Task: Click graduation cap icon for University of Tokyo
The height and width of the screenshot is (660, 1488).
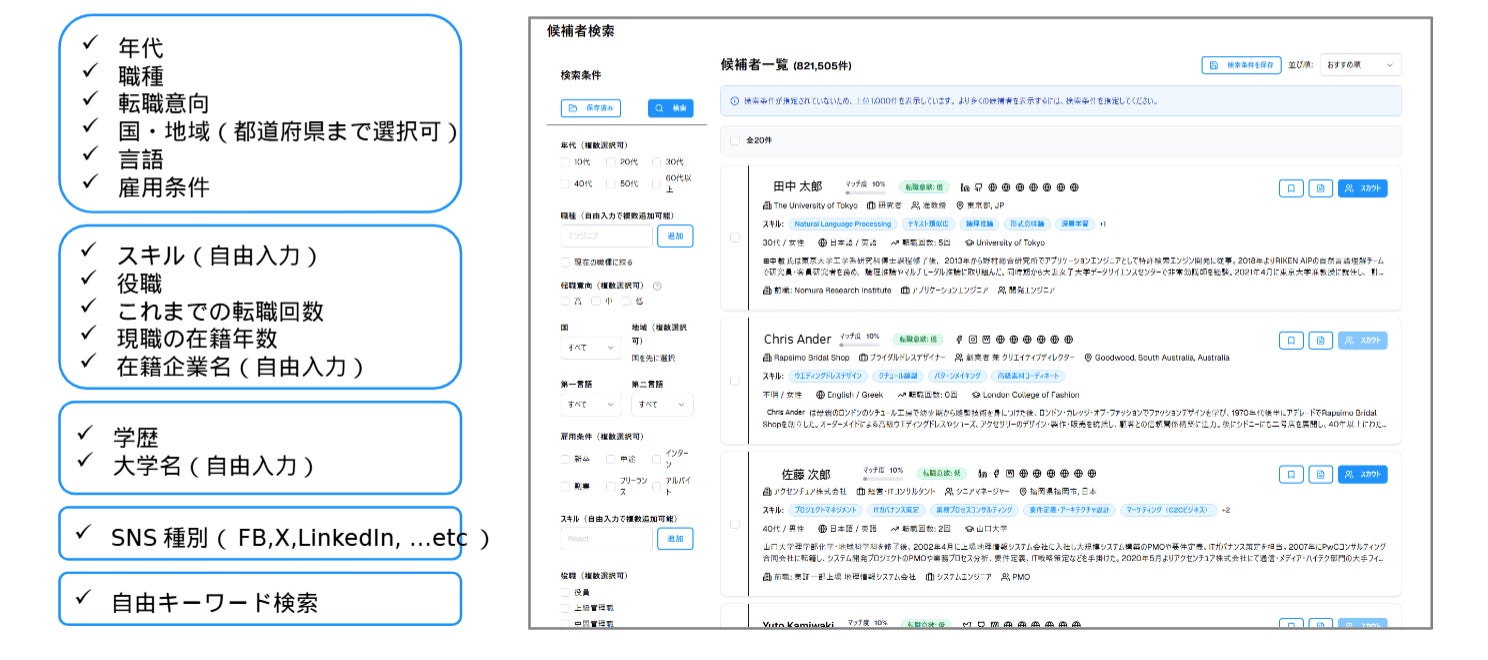Action: (x=968, y=243)
